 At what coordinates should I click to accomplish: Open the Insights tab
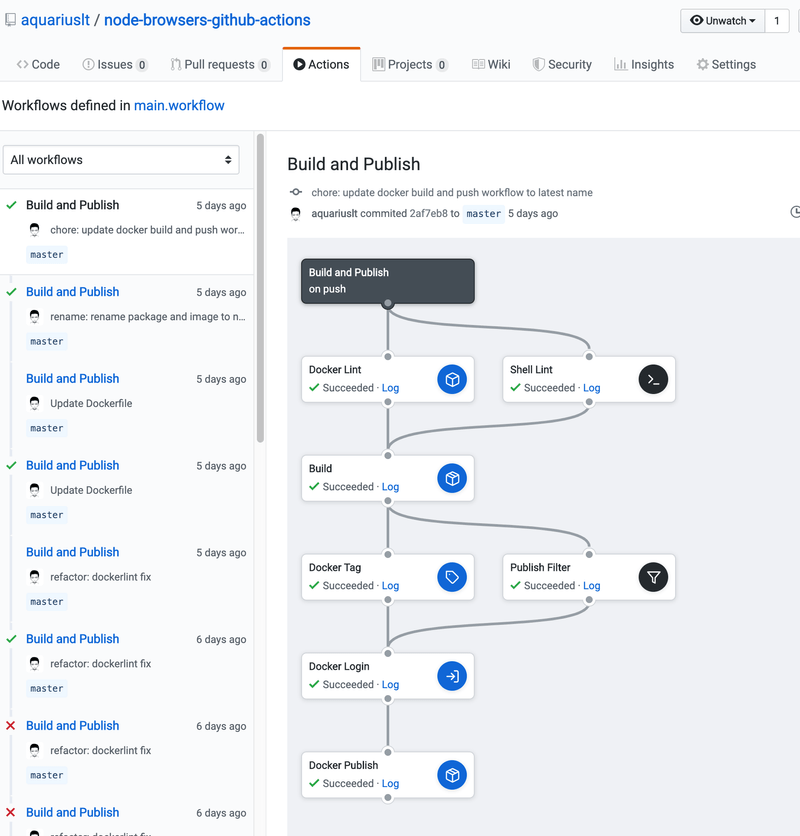[644, 65]
